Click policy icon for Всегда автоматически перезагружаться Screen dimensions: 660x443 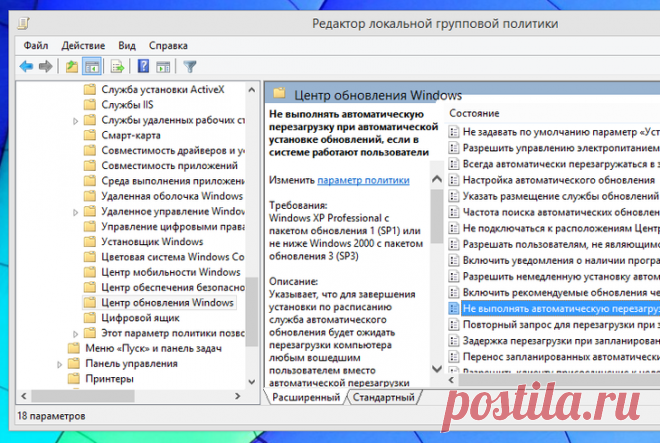(454, 164)
